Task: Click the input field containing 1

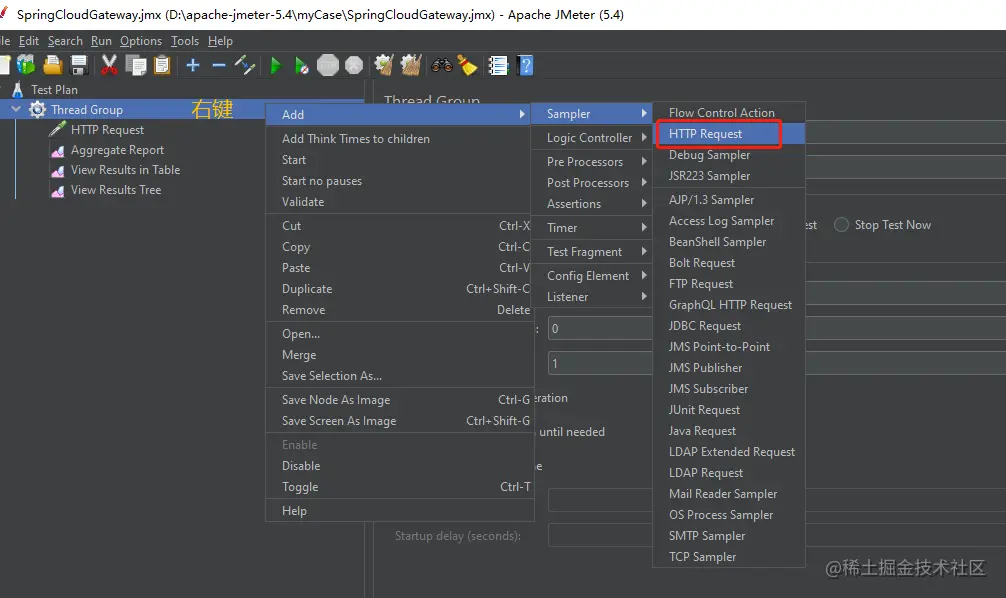Action: tap(600, 364)
